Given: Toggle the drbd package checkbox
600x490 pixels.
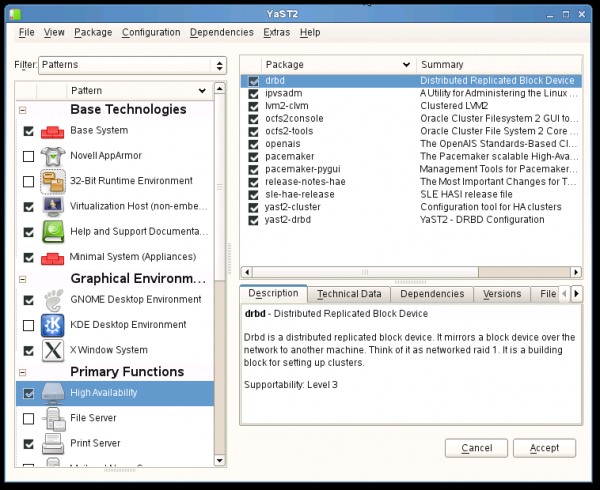Looking at the screenshot, I should [253, 81].
